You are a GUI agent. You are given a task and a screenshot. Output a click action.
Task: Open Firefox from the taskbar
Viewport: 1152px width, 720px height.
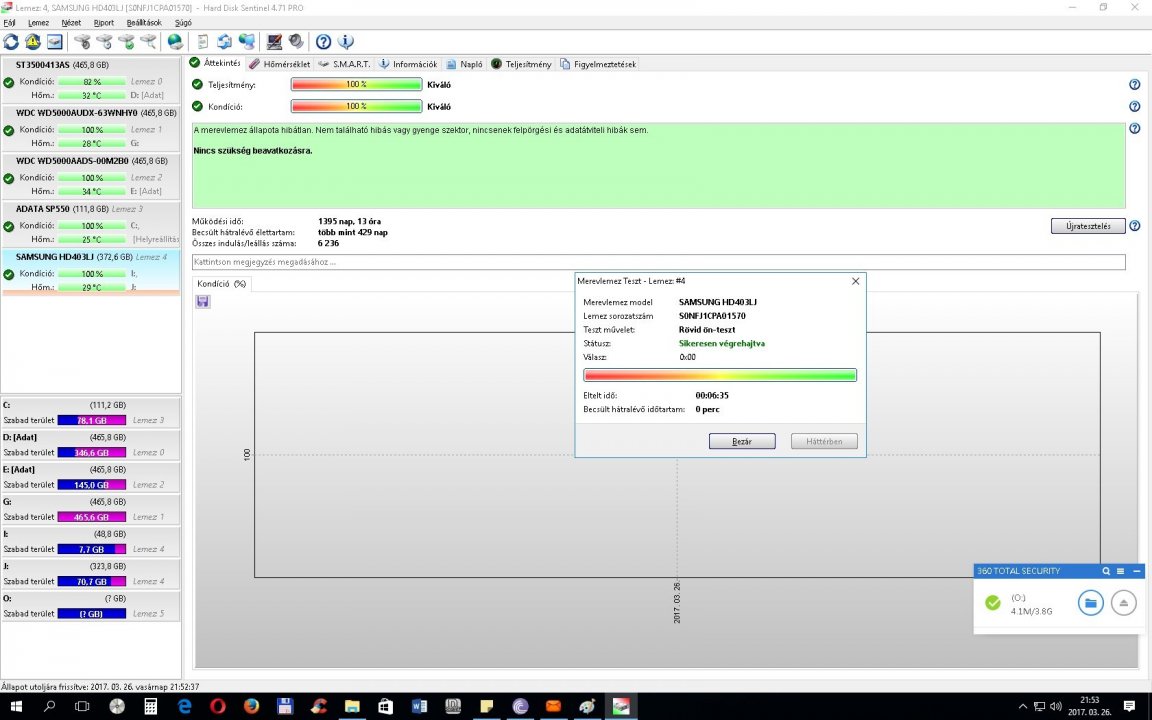(251, 707)
